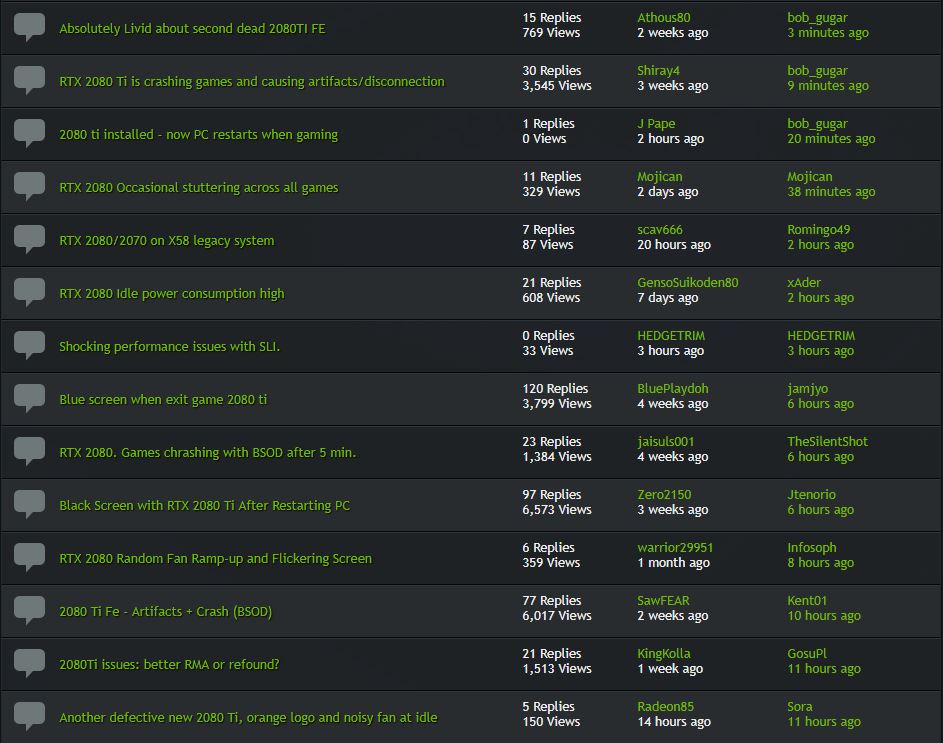Open the thread 'RTX 2080 Random Fan Ramp-up and Flickering Screen'
The width and height of the screenshot is (943, 743).
coord(216,557)
